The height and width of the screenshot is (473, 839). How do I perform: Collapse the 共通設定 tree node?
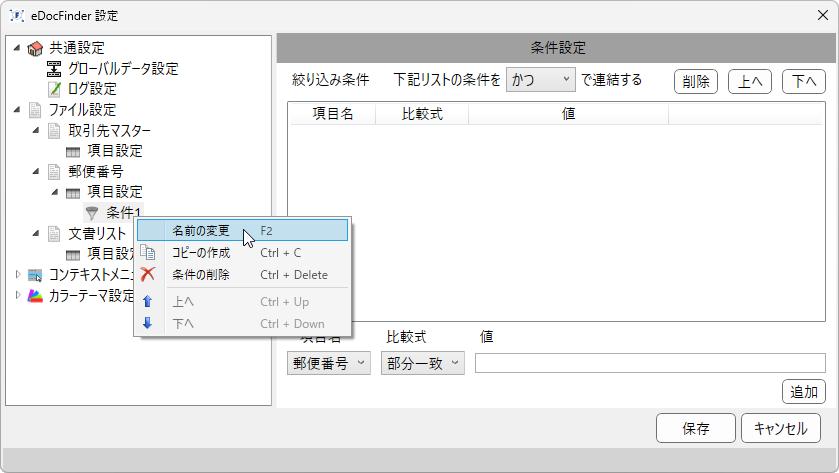coord(17,48)
